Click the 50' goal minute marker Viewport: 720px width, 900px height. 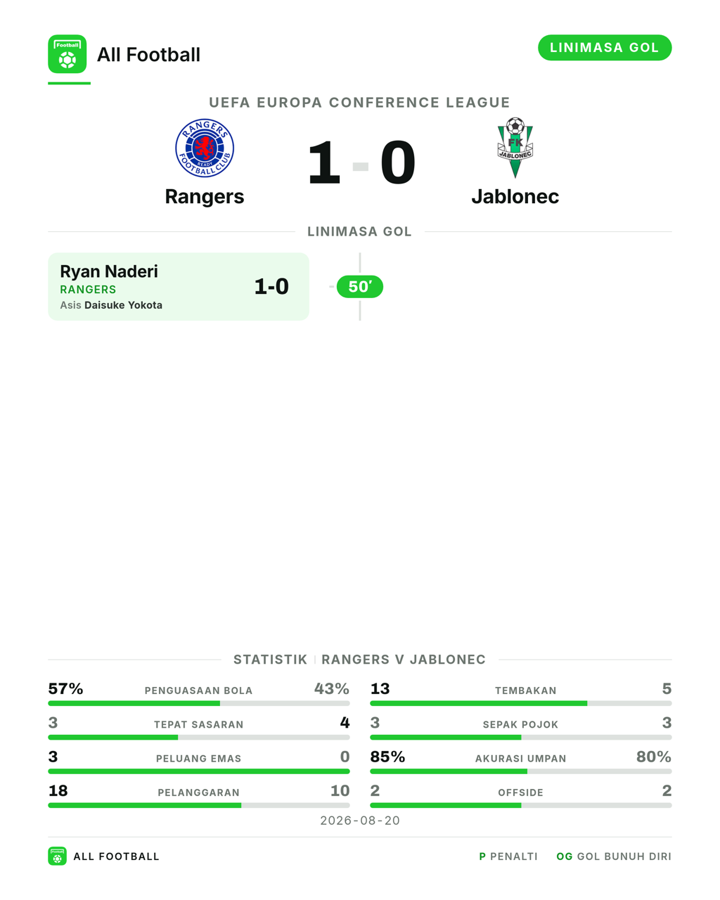(x=360, y=286)
